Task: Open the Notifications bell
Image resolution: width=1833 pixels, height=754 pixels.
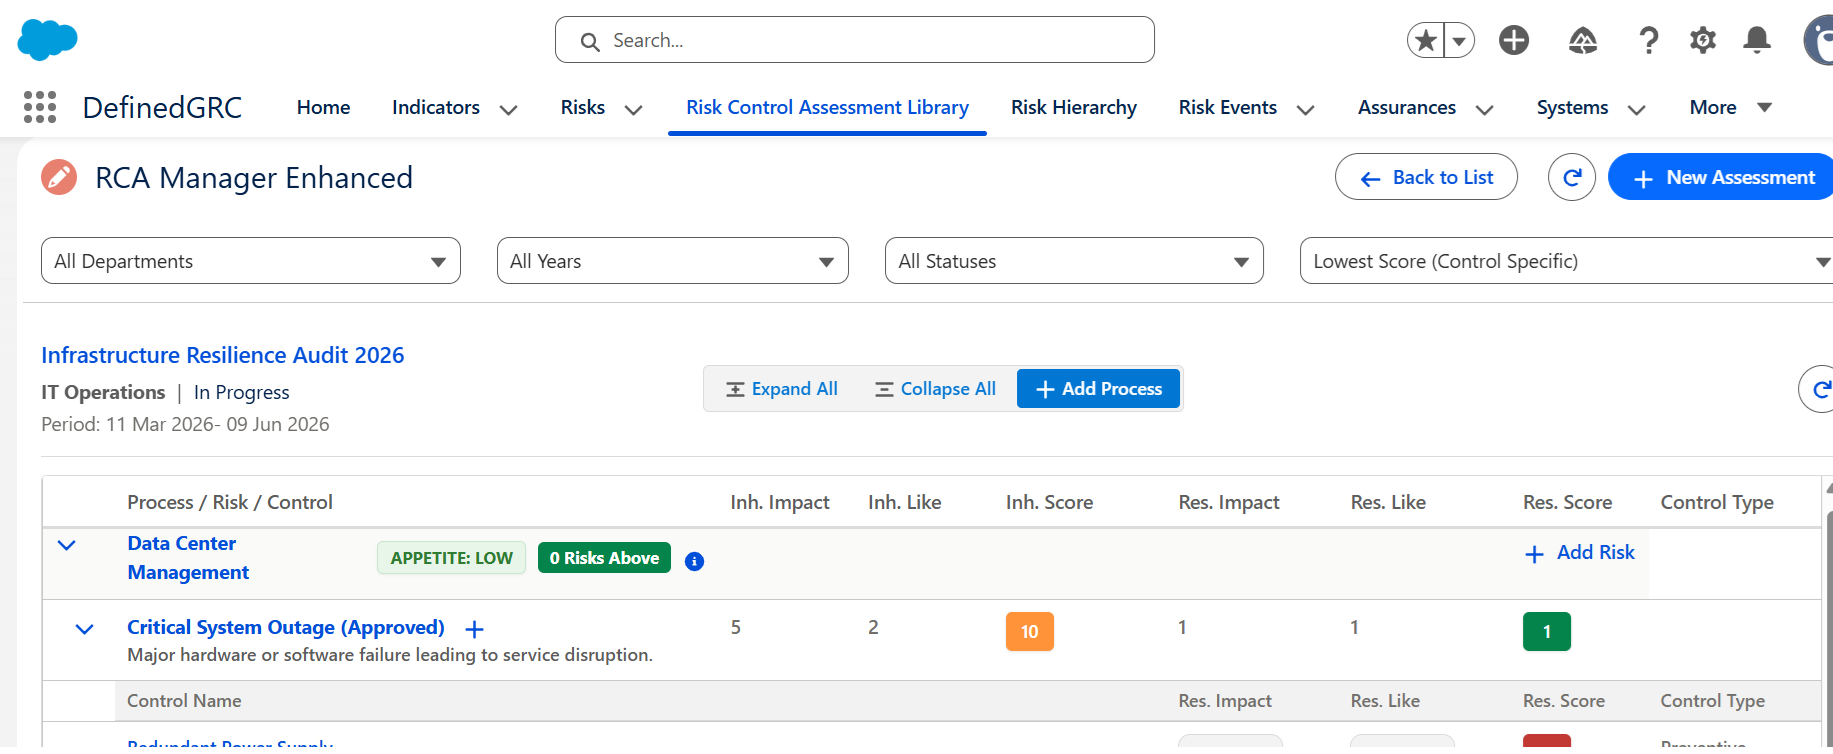Action: (x=1756, y=40)
